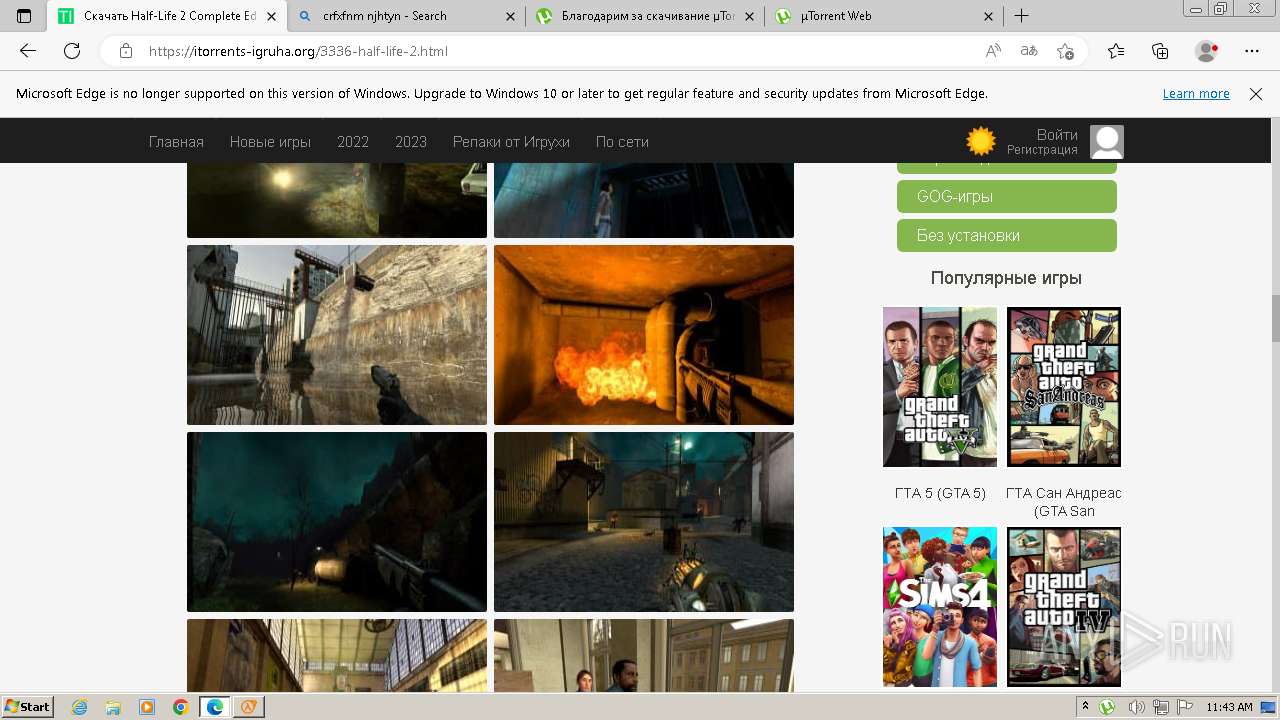1280x720 pixels.
Task: Open Без установки category button
Action: pyautogui.click(x=1007, y=236)
